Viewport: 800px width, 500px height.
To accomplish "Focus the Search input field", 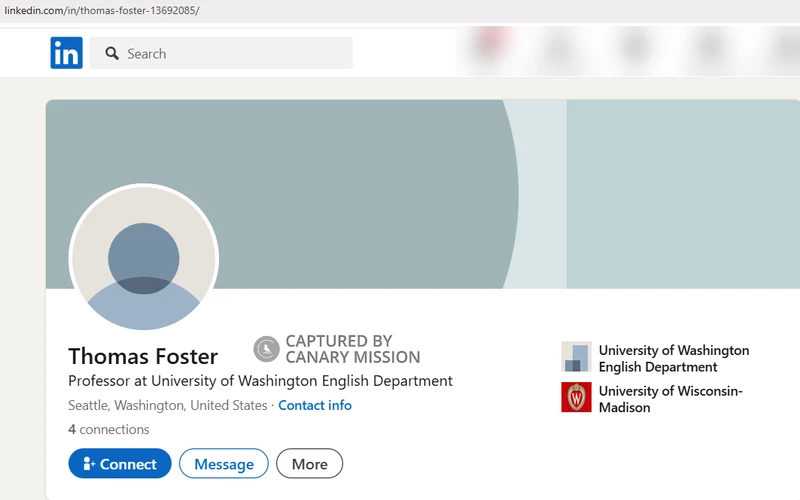I will coord(221,53).
